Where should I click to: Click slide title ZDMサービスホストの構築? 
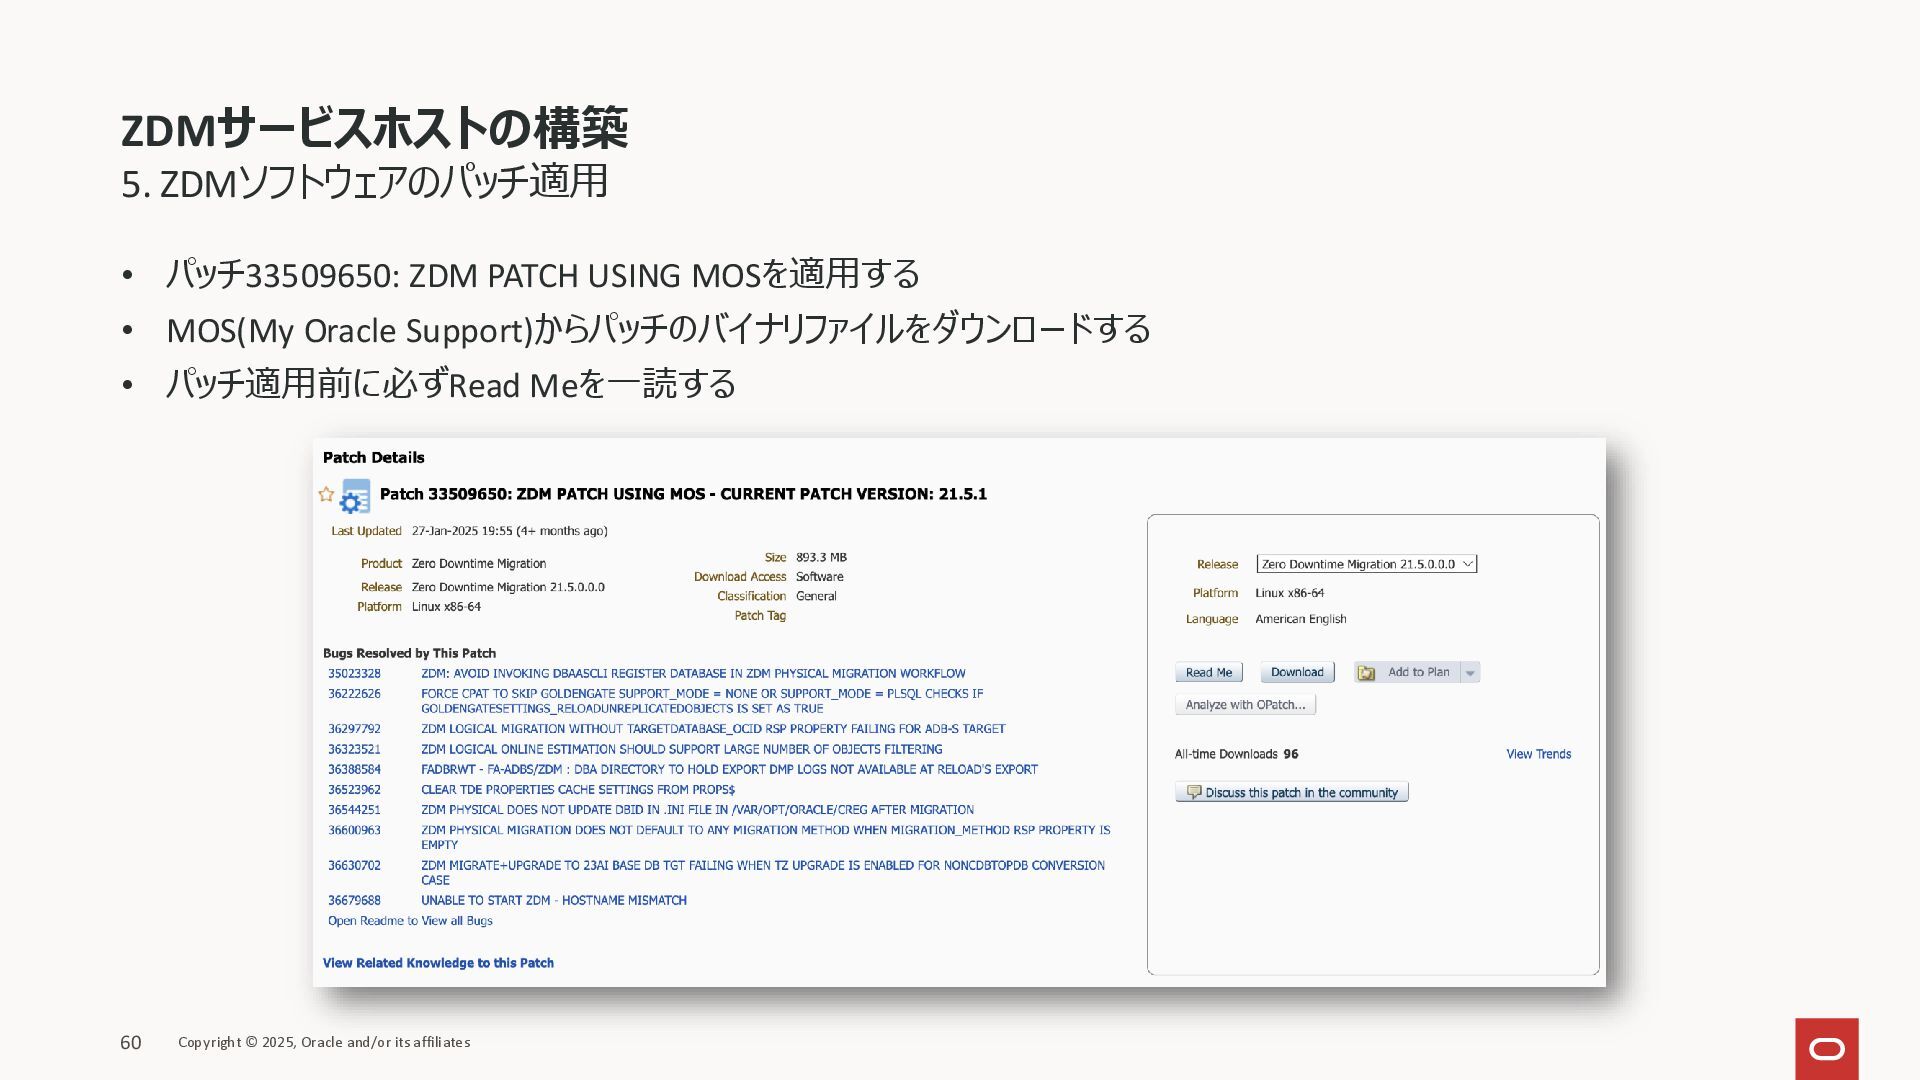point(374,128)
